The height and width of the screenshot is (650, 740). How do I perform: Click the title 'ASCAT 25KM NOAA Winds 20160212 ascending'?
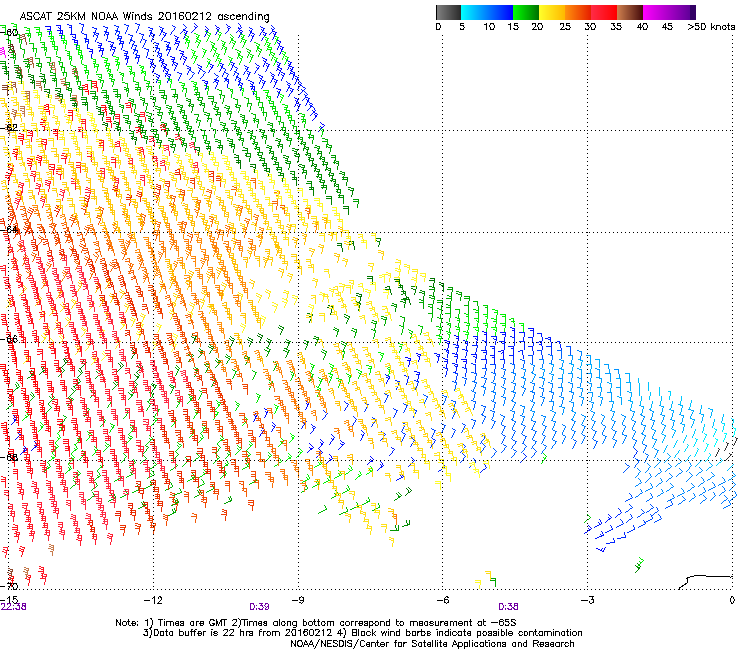tap(144, 17)
